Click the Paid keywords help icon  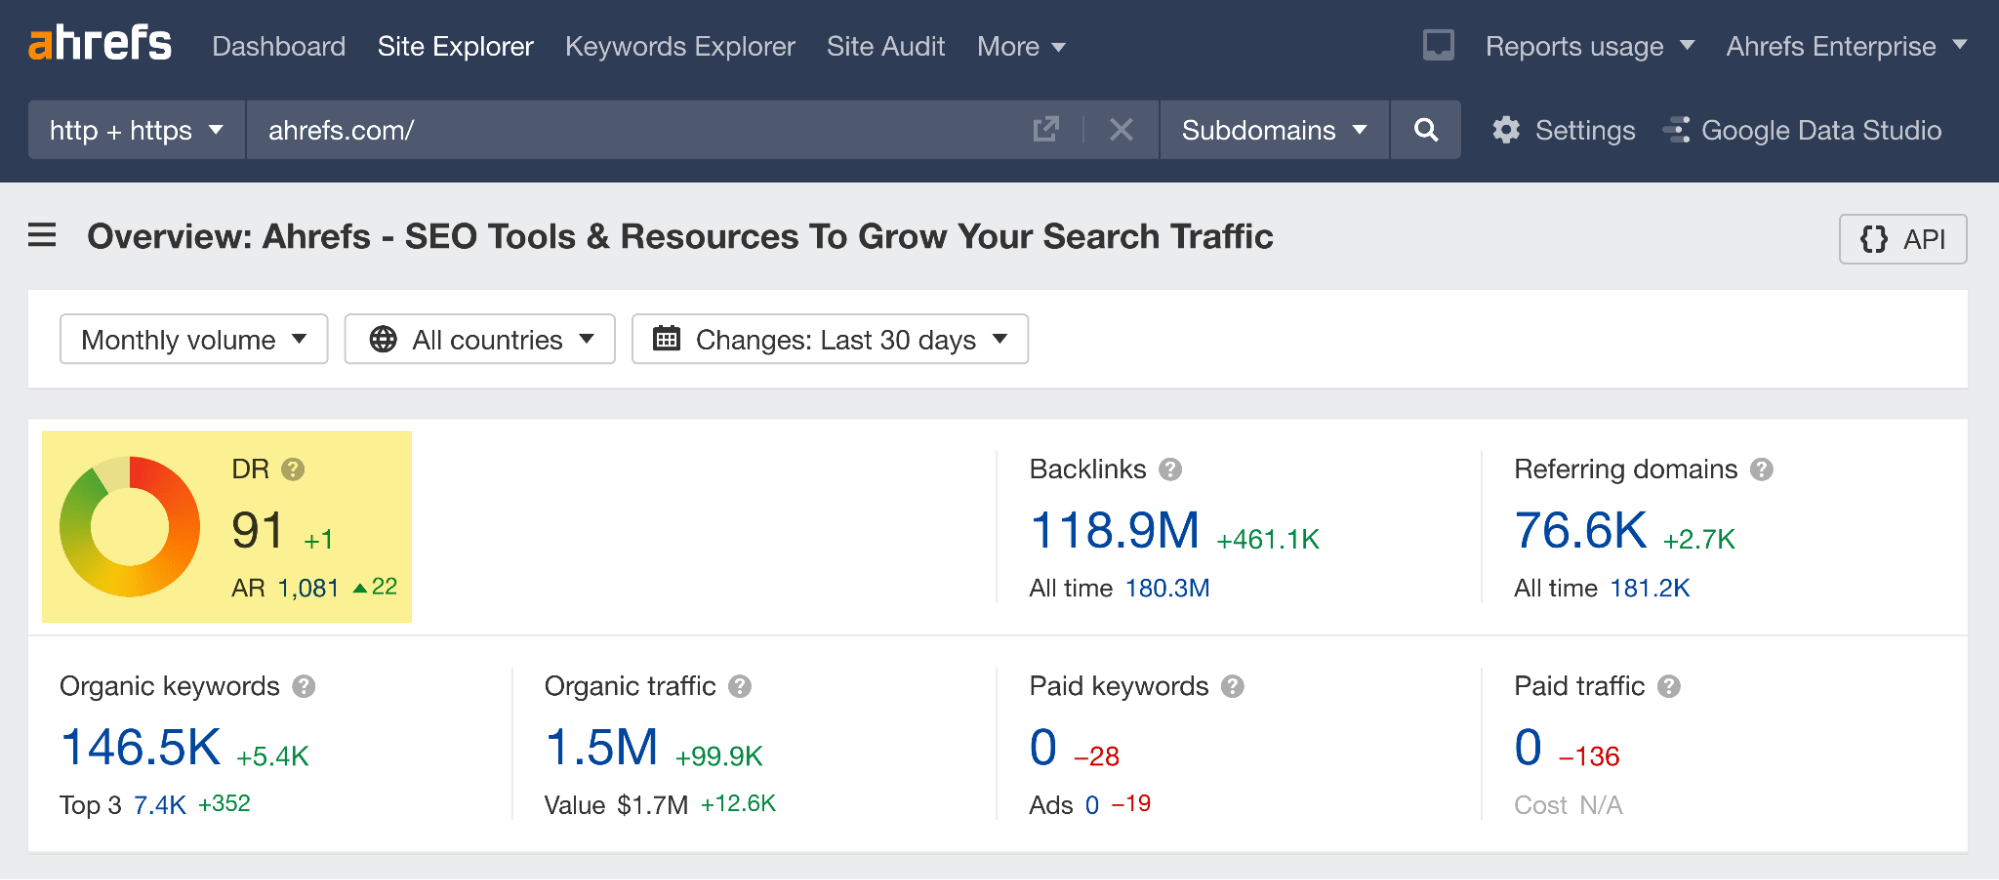tap(1233, 686)
